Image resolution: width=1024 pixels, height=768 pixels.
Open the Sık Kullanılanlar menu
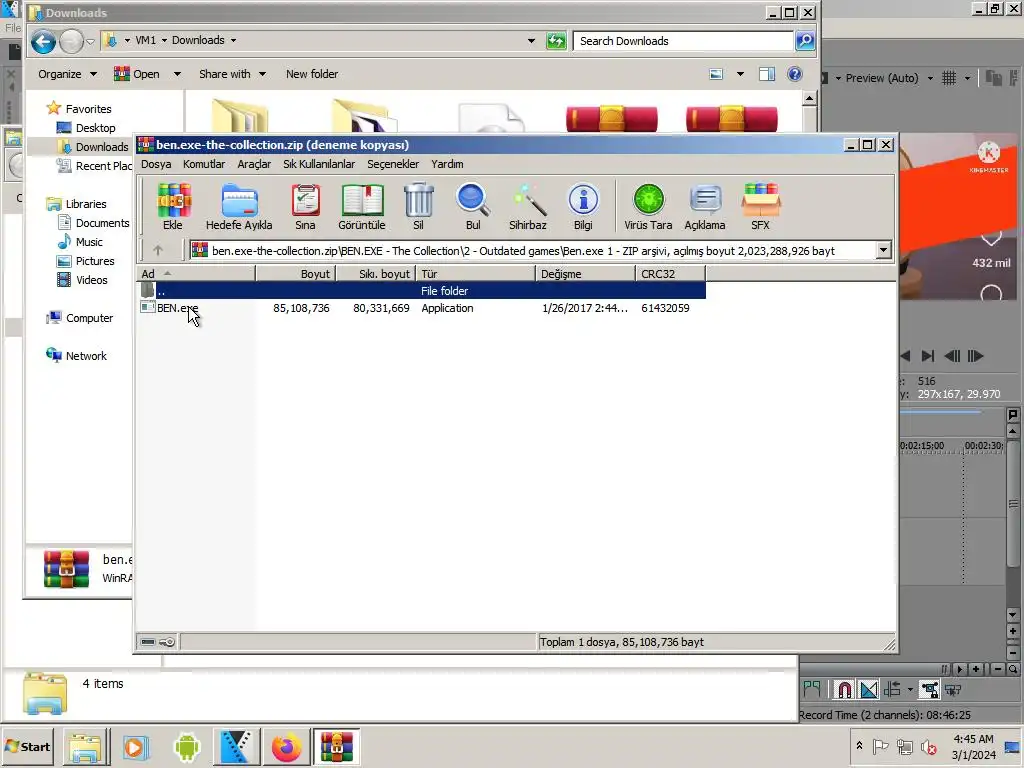tap(319, 164)
